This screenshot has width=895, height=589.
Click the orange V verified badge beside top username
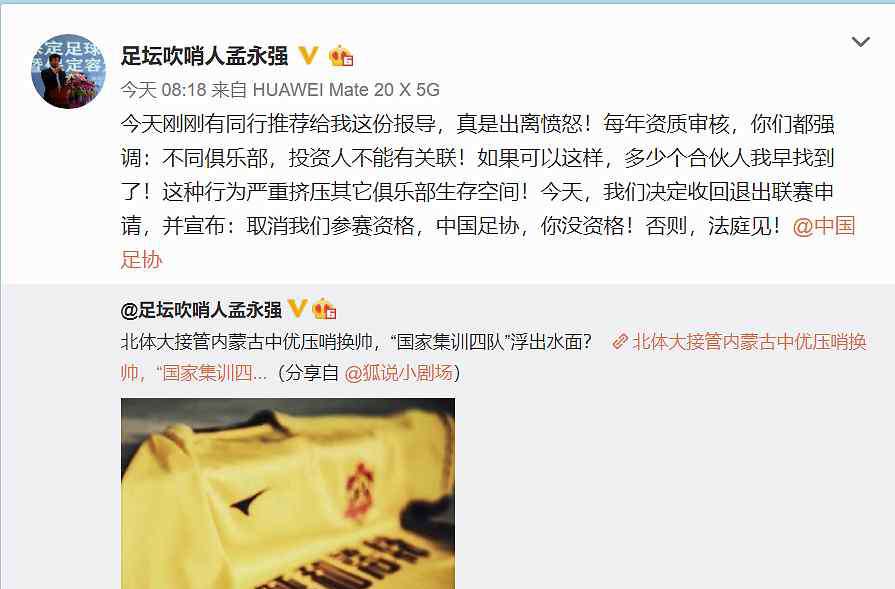coord(308,55)
